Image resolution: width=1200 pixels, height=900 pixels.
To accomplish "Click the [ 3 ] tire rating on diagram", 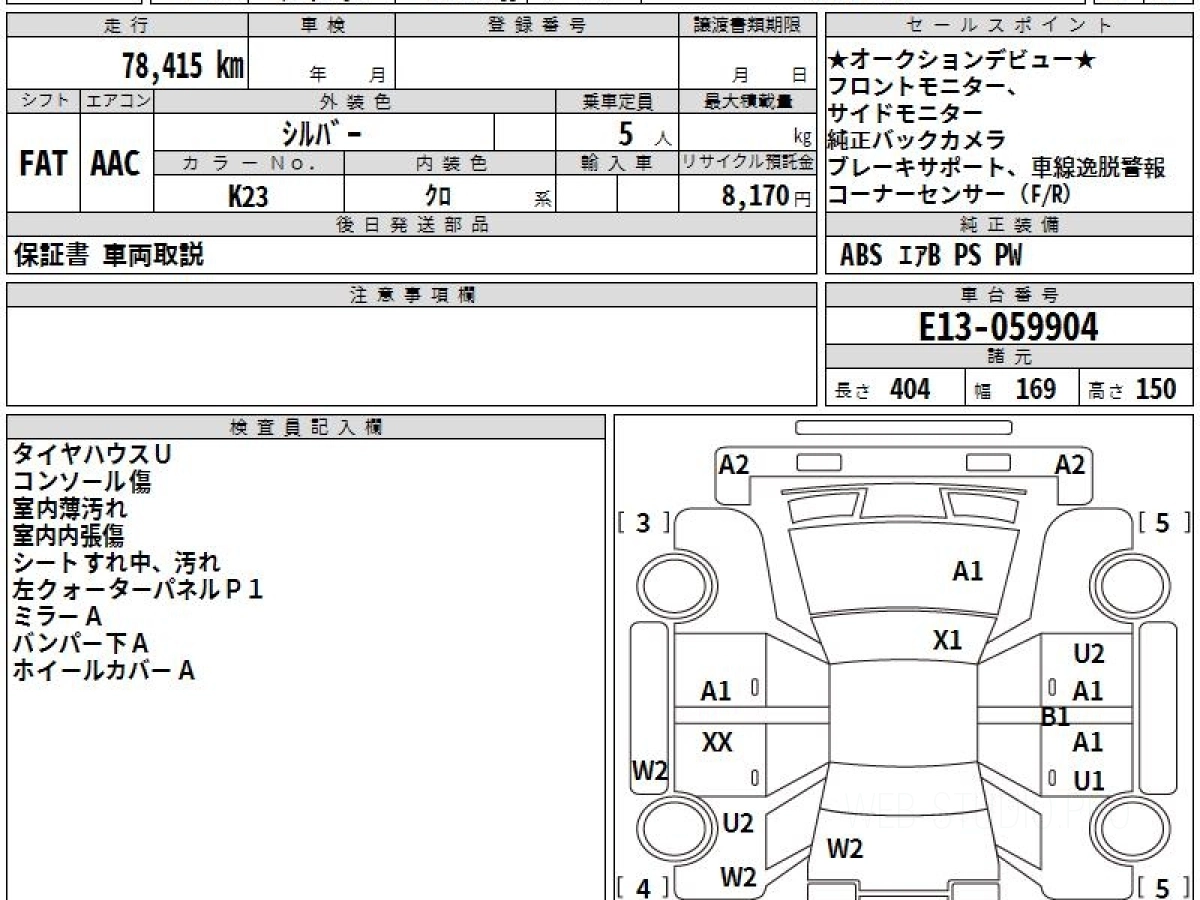I will [x=644, y=522].
